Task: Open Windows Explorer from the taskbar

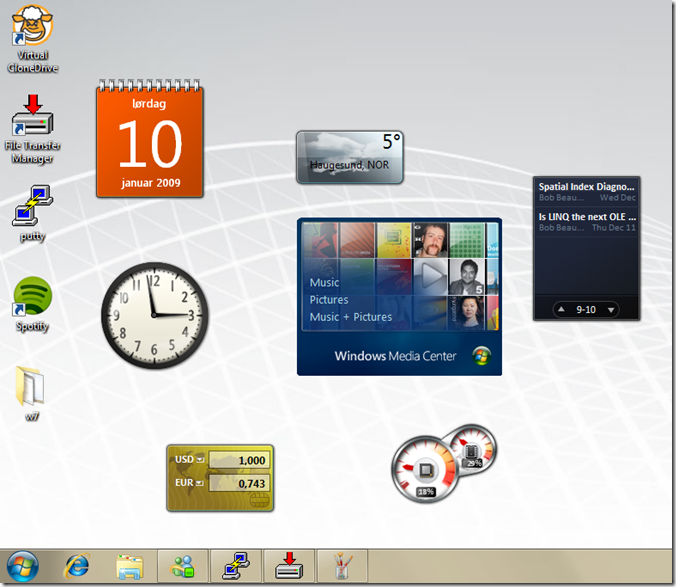Action: point(129,567)
